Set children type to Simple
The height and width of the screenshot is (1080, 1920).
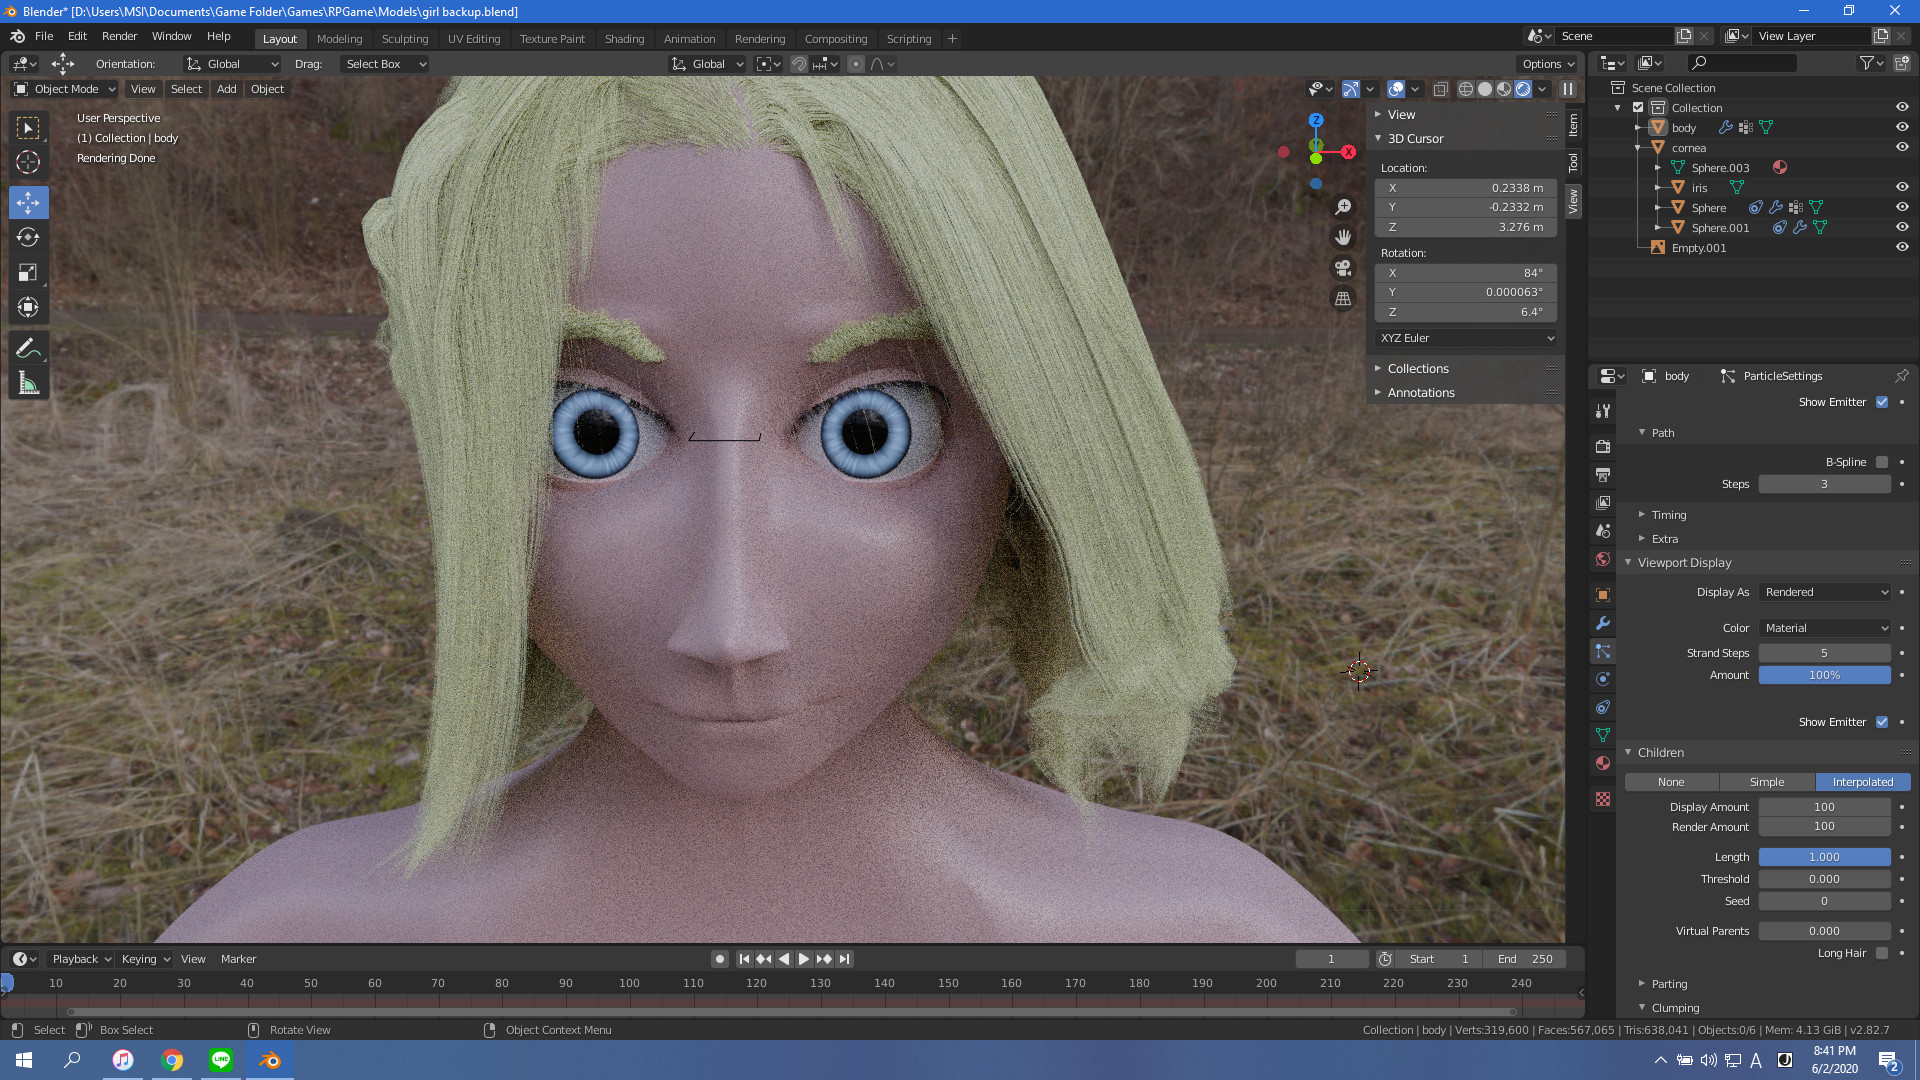click(1767, 782)
